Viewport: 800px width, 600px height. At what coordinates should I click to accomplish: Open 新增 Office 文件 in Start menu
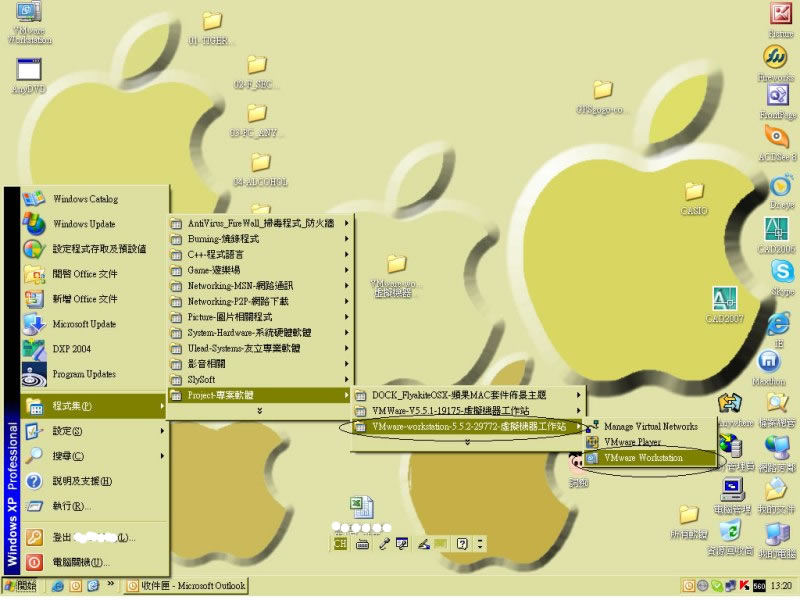click(94, 298)
